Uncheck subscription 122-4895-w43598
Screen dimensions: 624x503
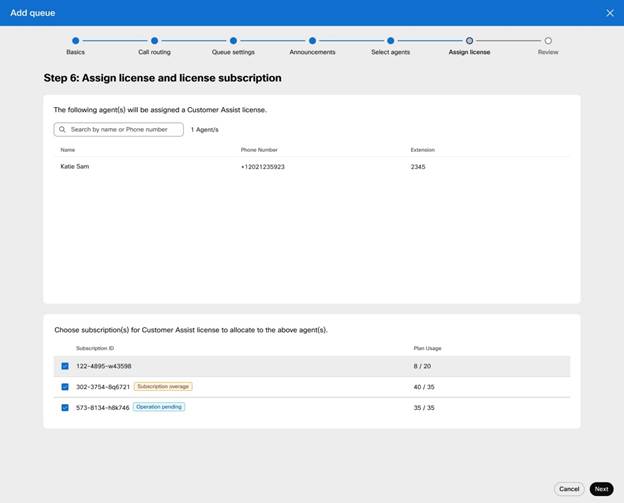(65, 366)
